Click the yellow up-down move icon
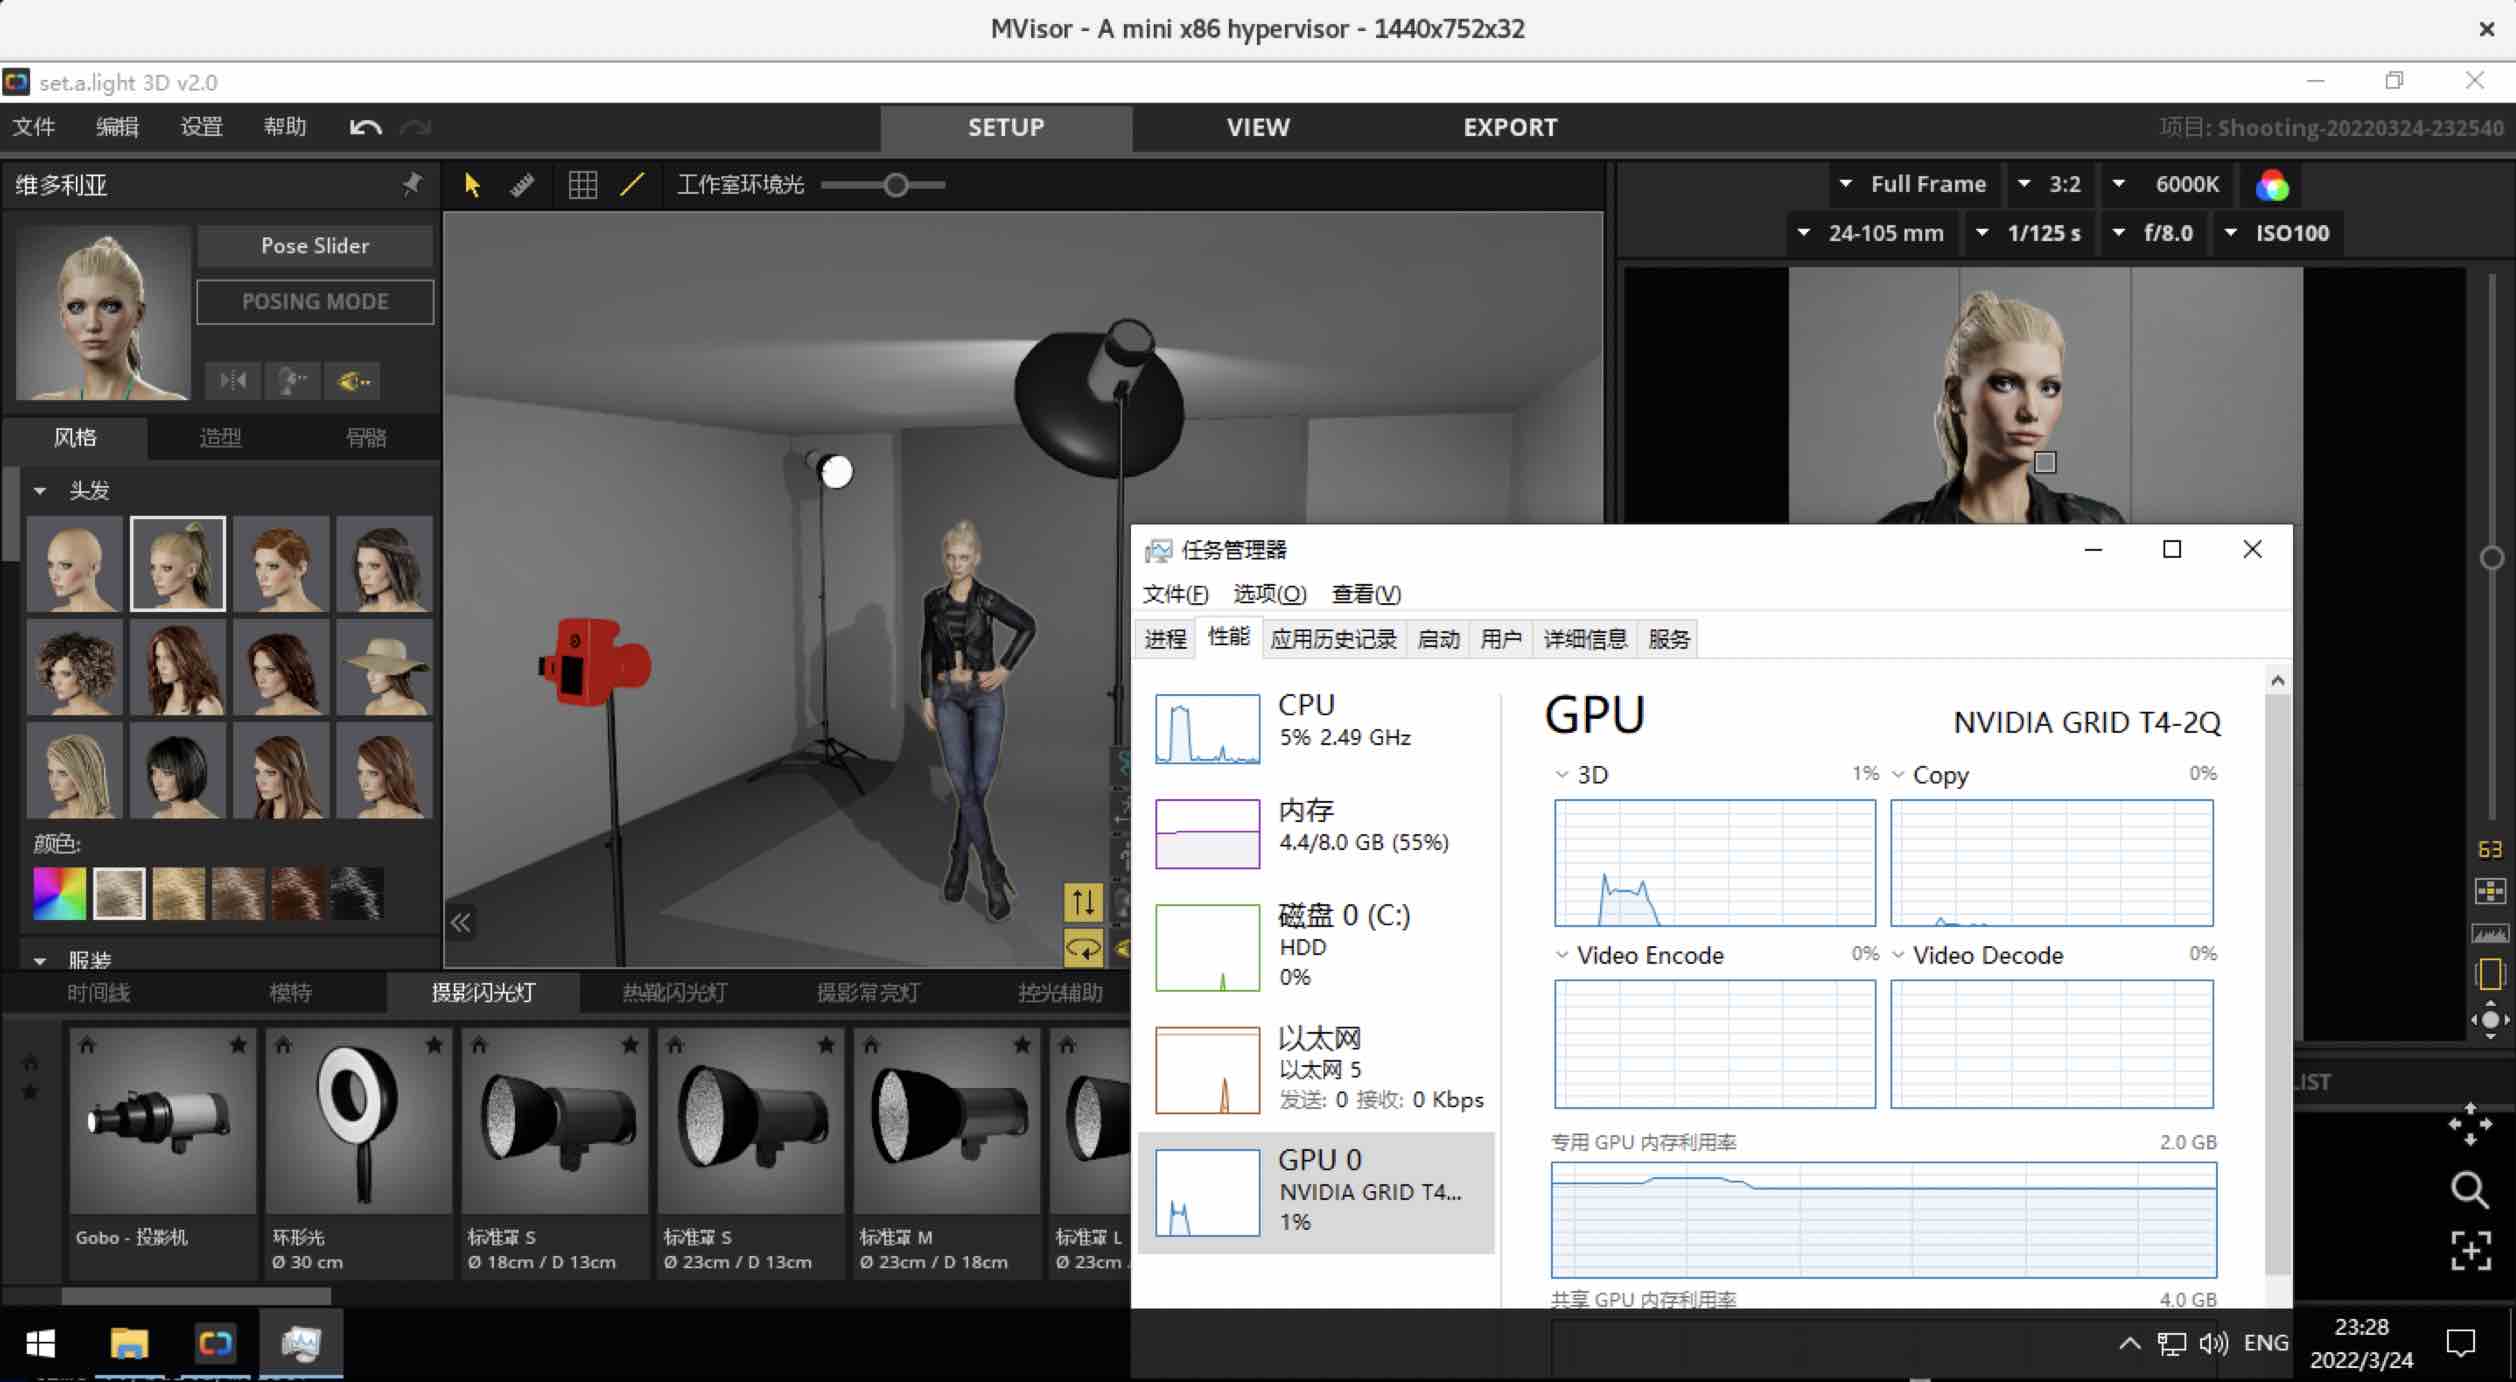Viewport: 2516px width, 1382px height. [1083, 902]
